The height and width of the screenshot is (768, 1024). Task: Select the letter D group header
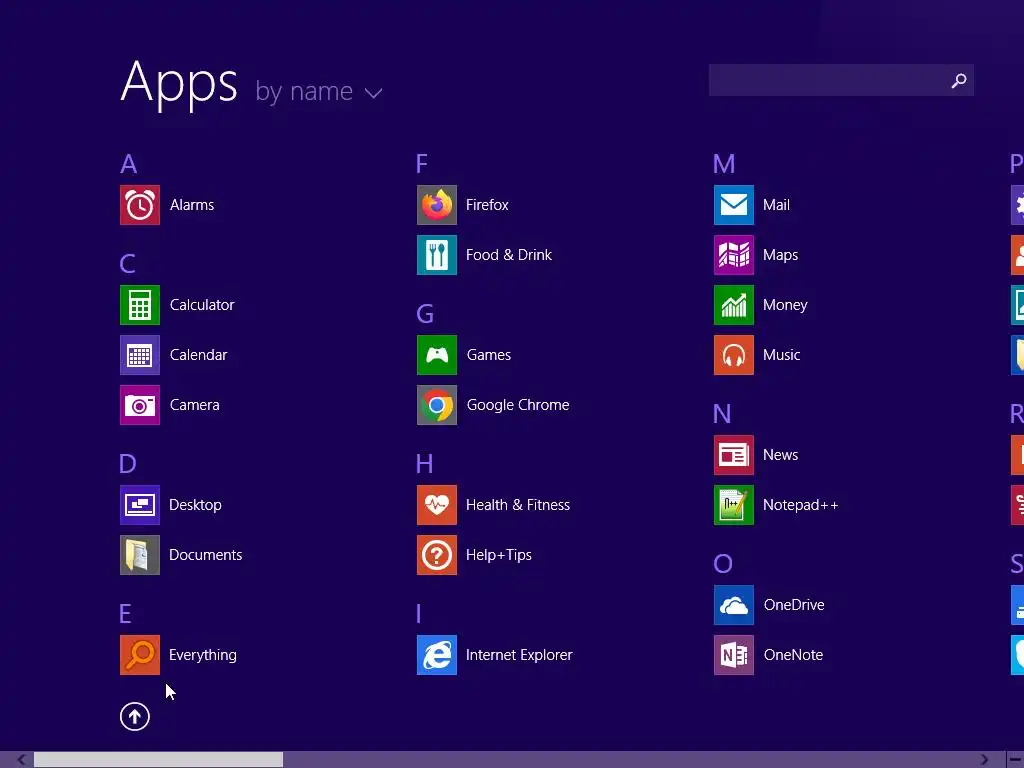tap(128, 464)
